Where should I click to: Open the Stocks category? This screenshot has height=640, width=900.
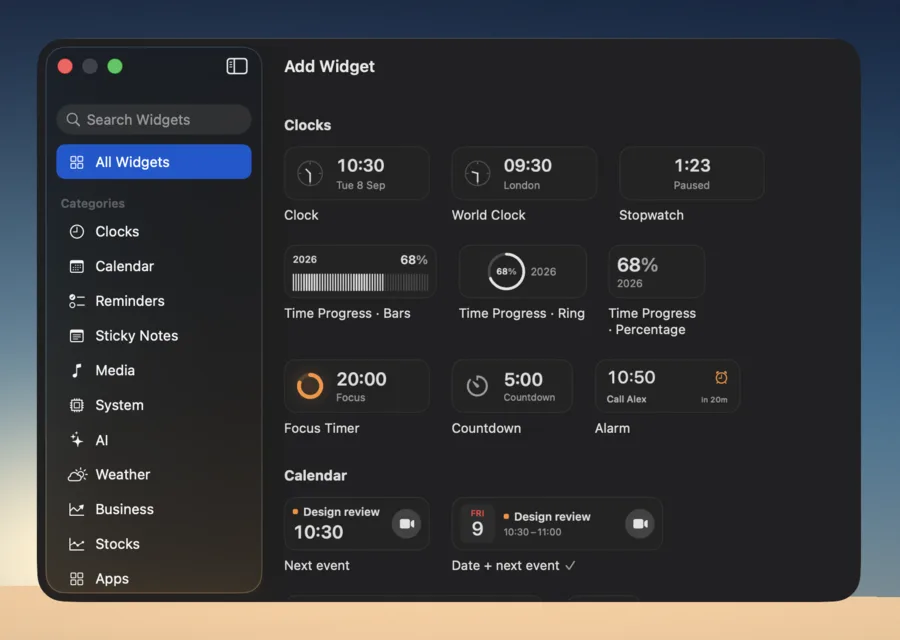pyautogui.click(x=154, y=544)
